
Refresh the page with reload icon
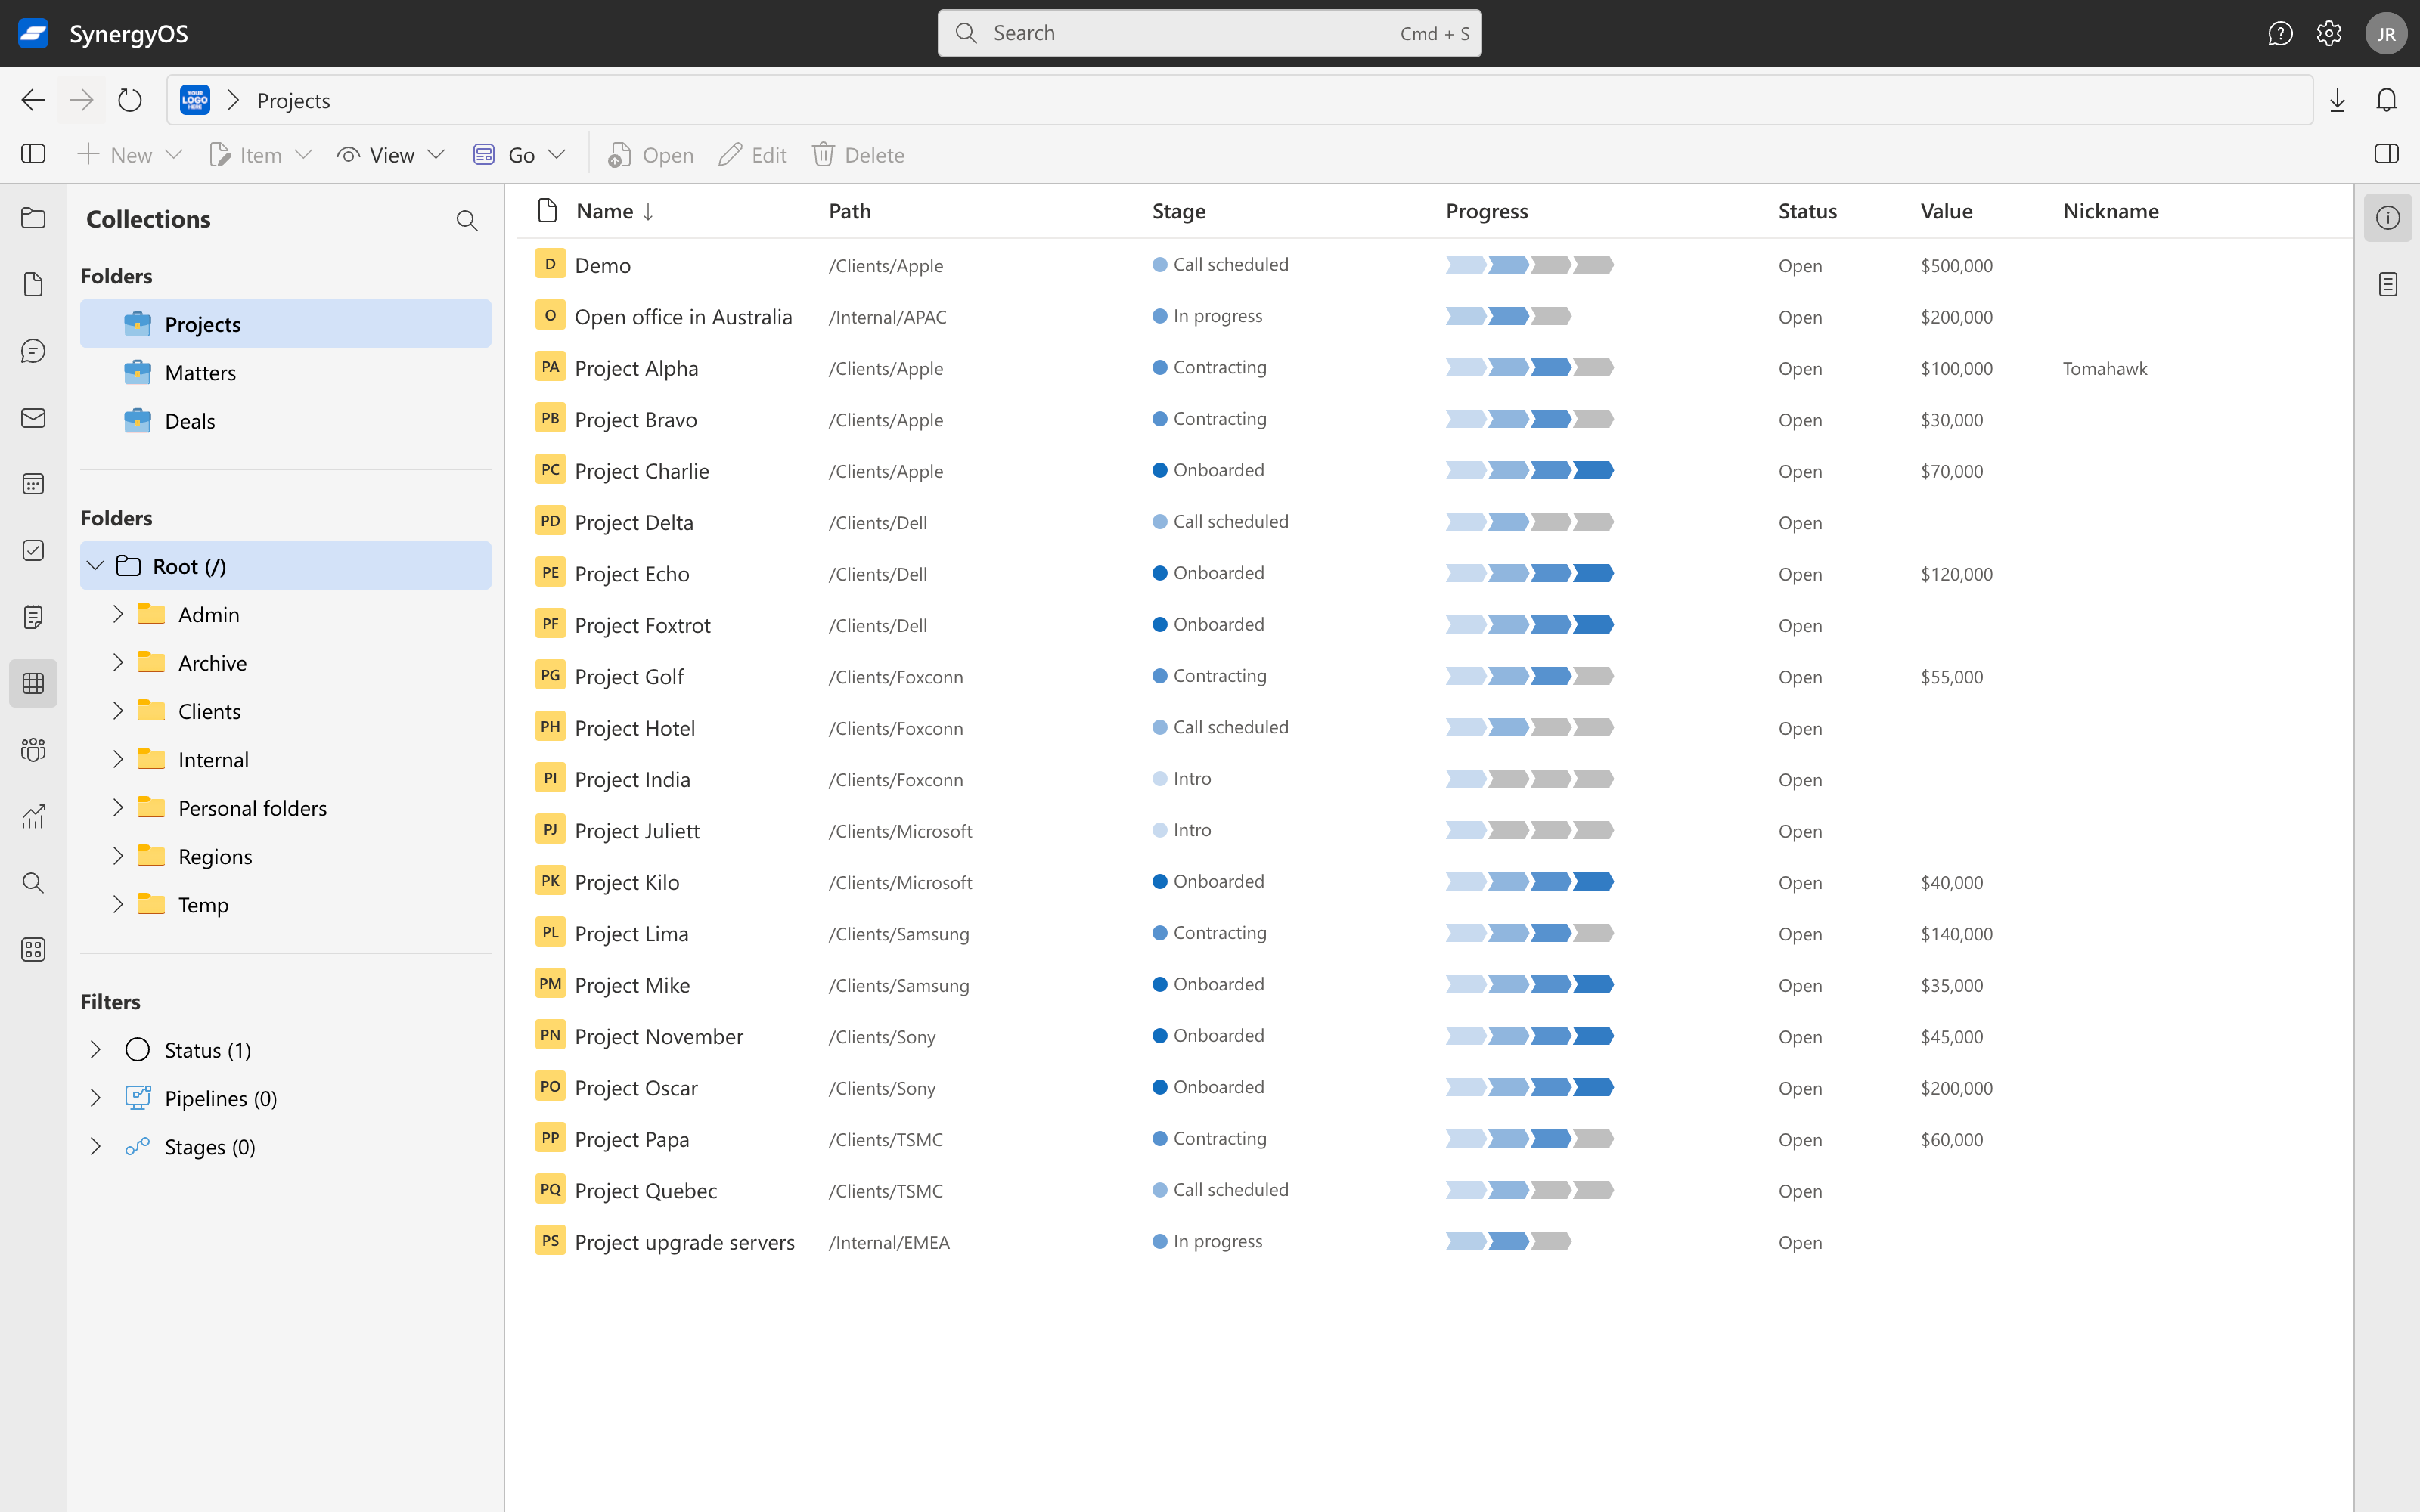[x=130, y=100]
